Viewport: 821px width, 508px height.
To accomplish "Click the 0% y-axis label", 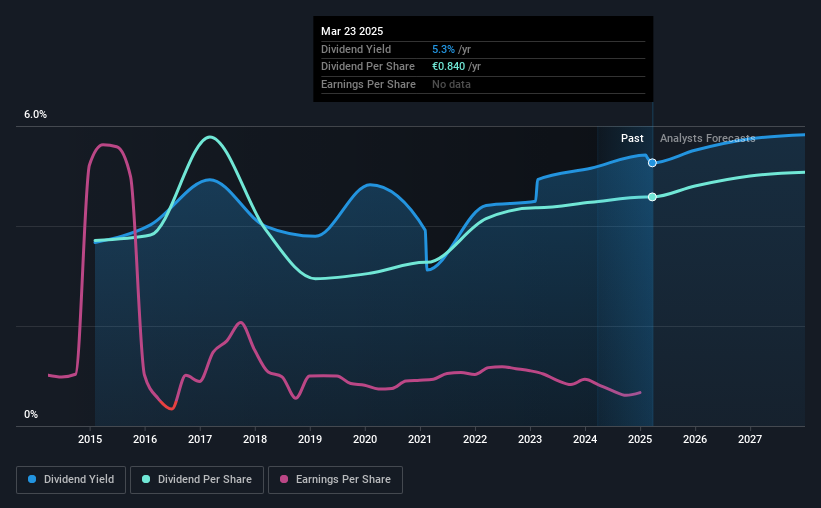I will [31, 414].
